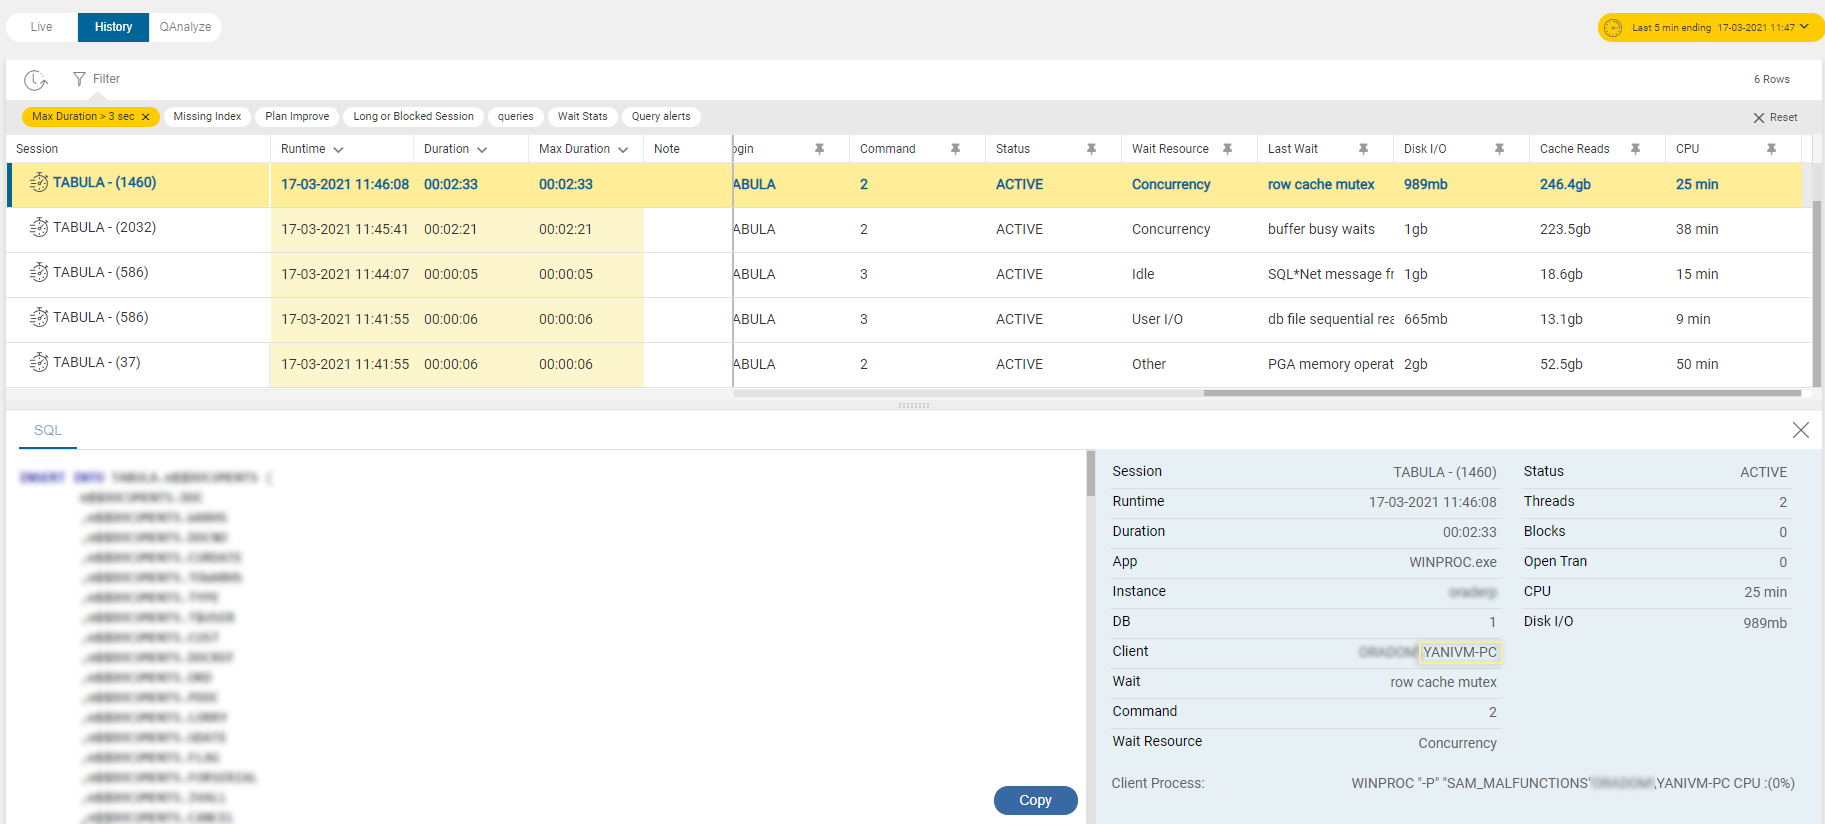Open the QAnalyze tab

pos(185,27)
